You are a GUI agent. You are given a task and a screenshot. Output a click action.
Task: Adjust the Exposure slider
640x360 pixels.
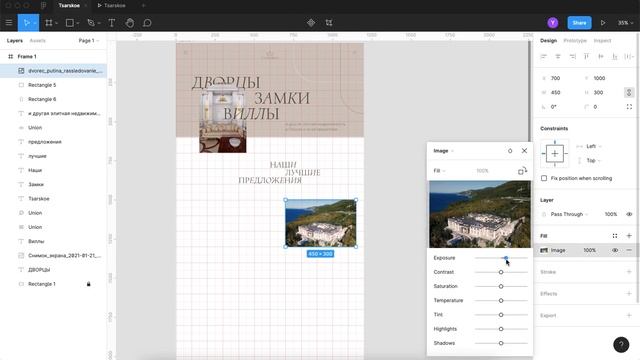click(501, 258)
